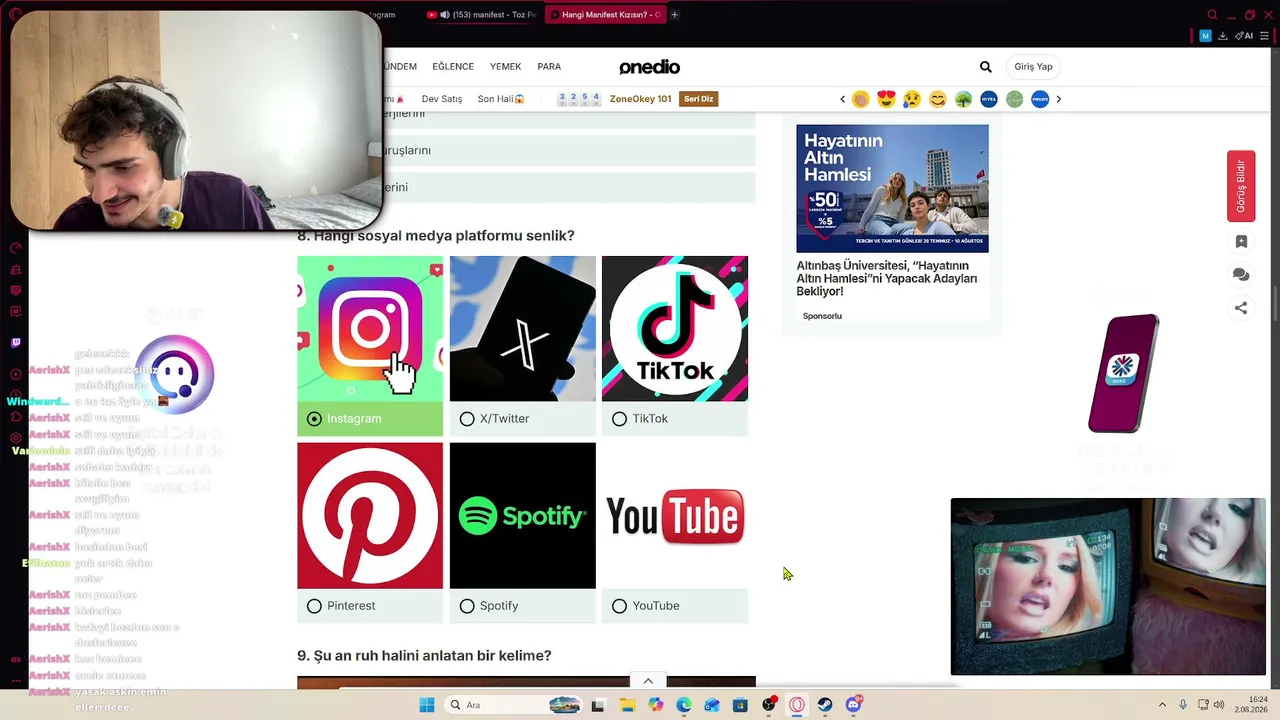This screenshot has width=1280, height=720.
Task: Share the quiz with the share icon
Action: [1241, 308]
